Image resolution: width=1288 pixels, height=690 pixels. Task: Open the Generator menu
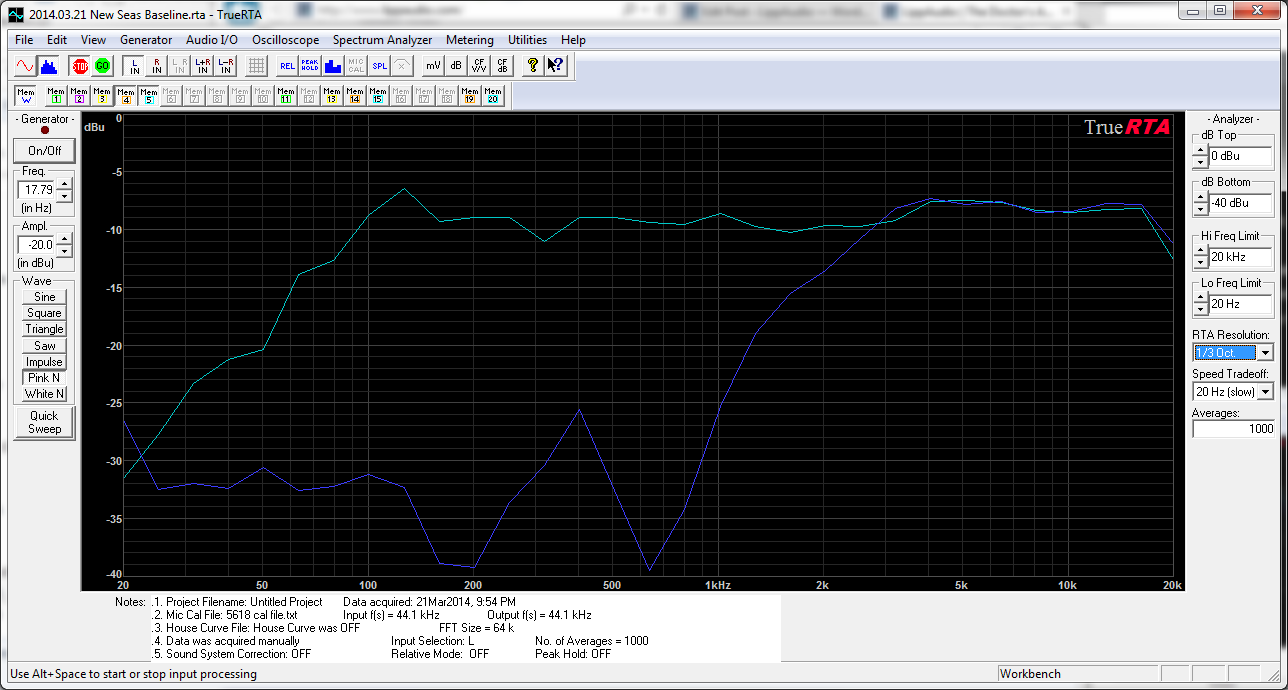tap(146, 40)
